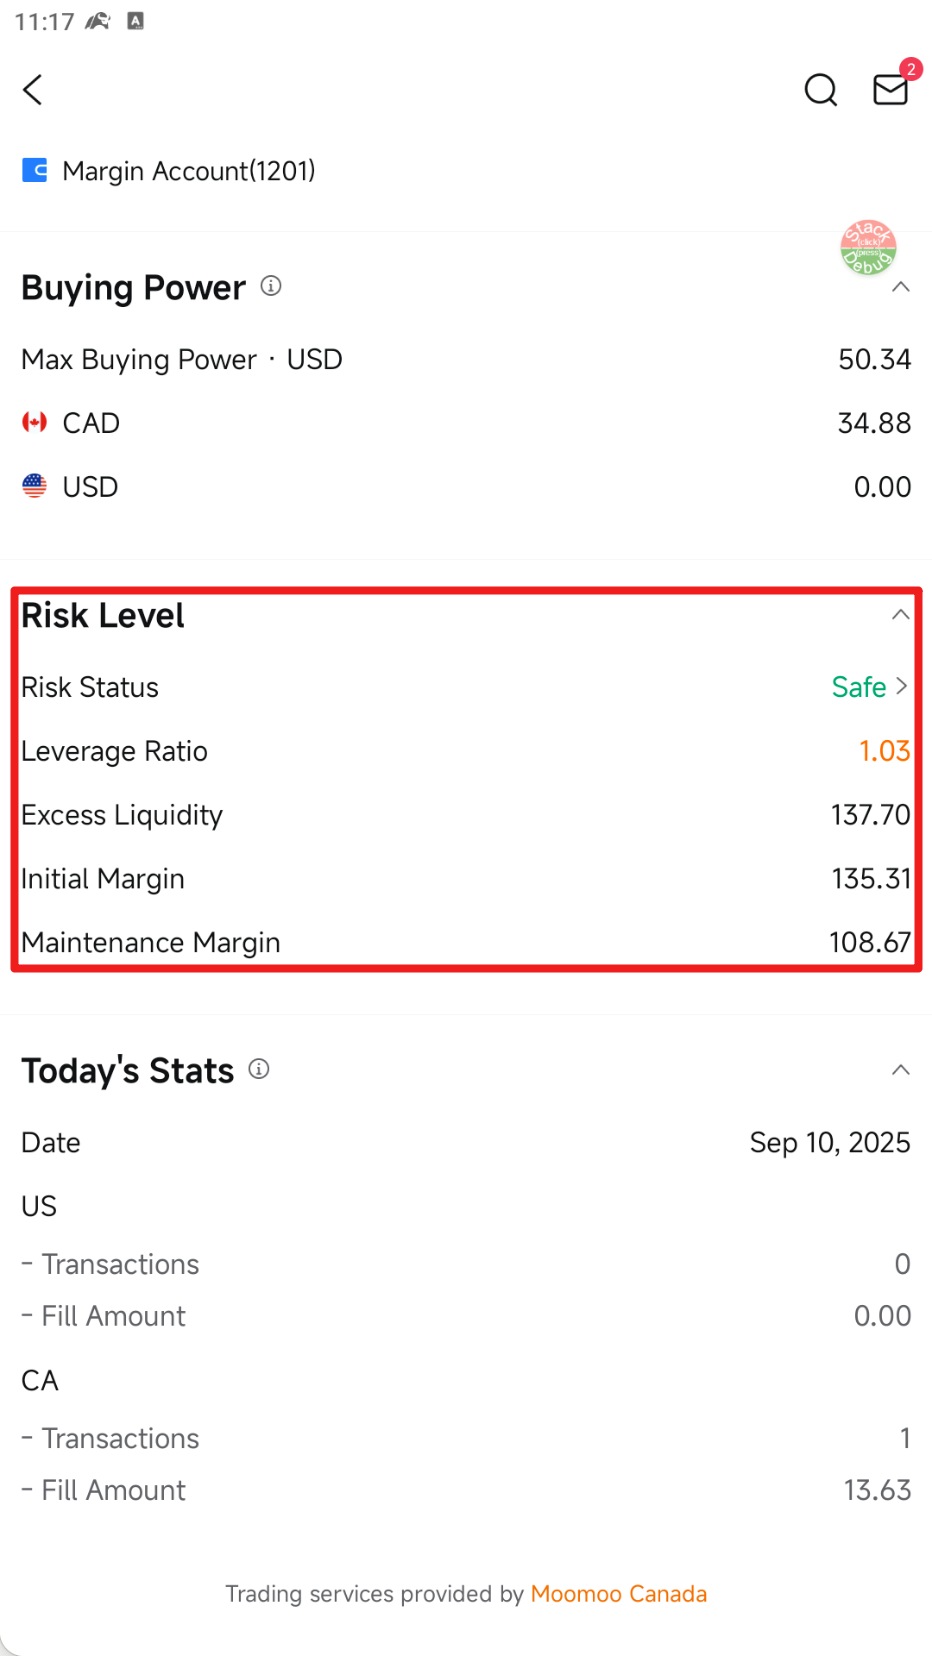Viewport: 932px width, 1656px height.
Task: Open the Moomoo Canada link
Action: [618, 1594]
